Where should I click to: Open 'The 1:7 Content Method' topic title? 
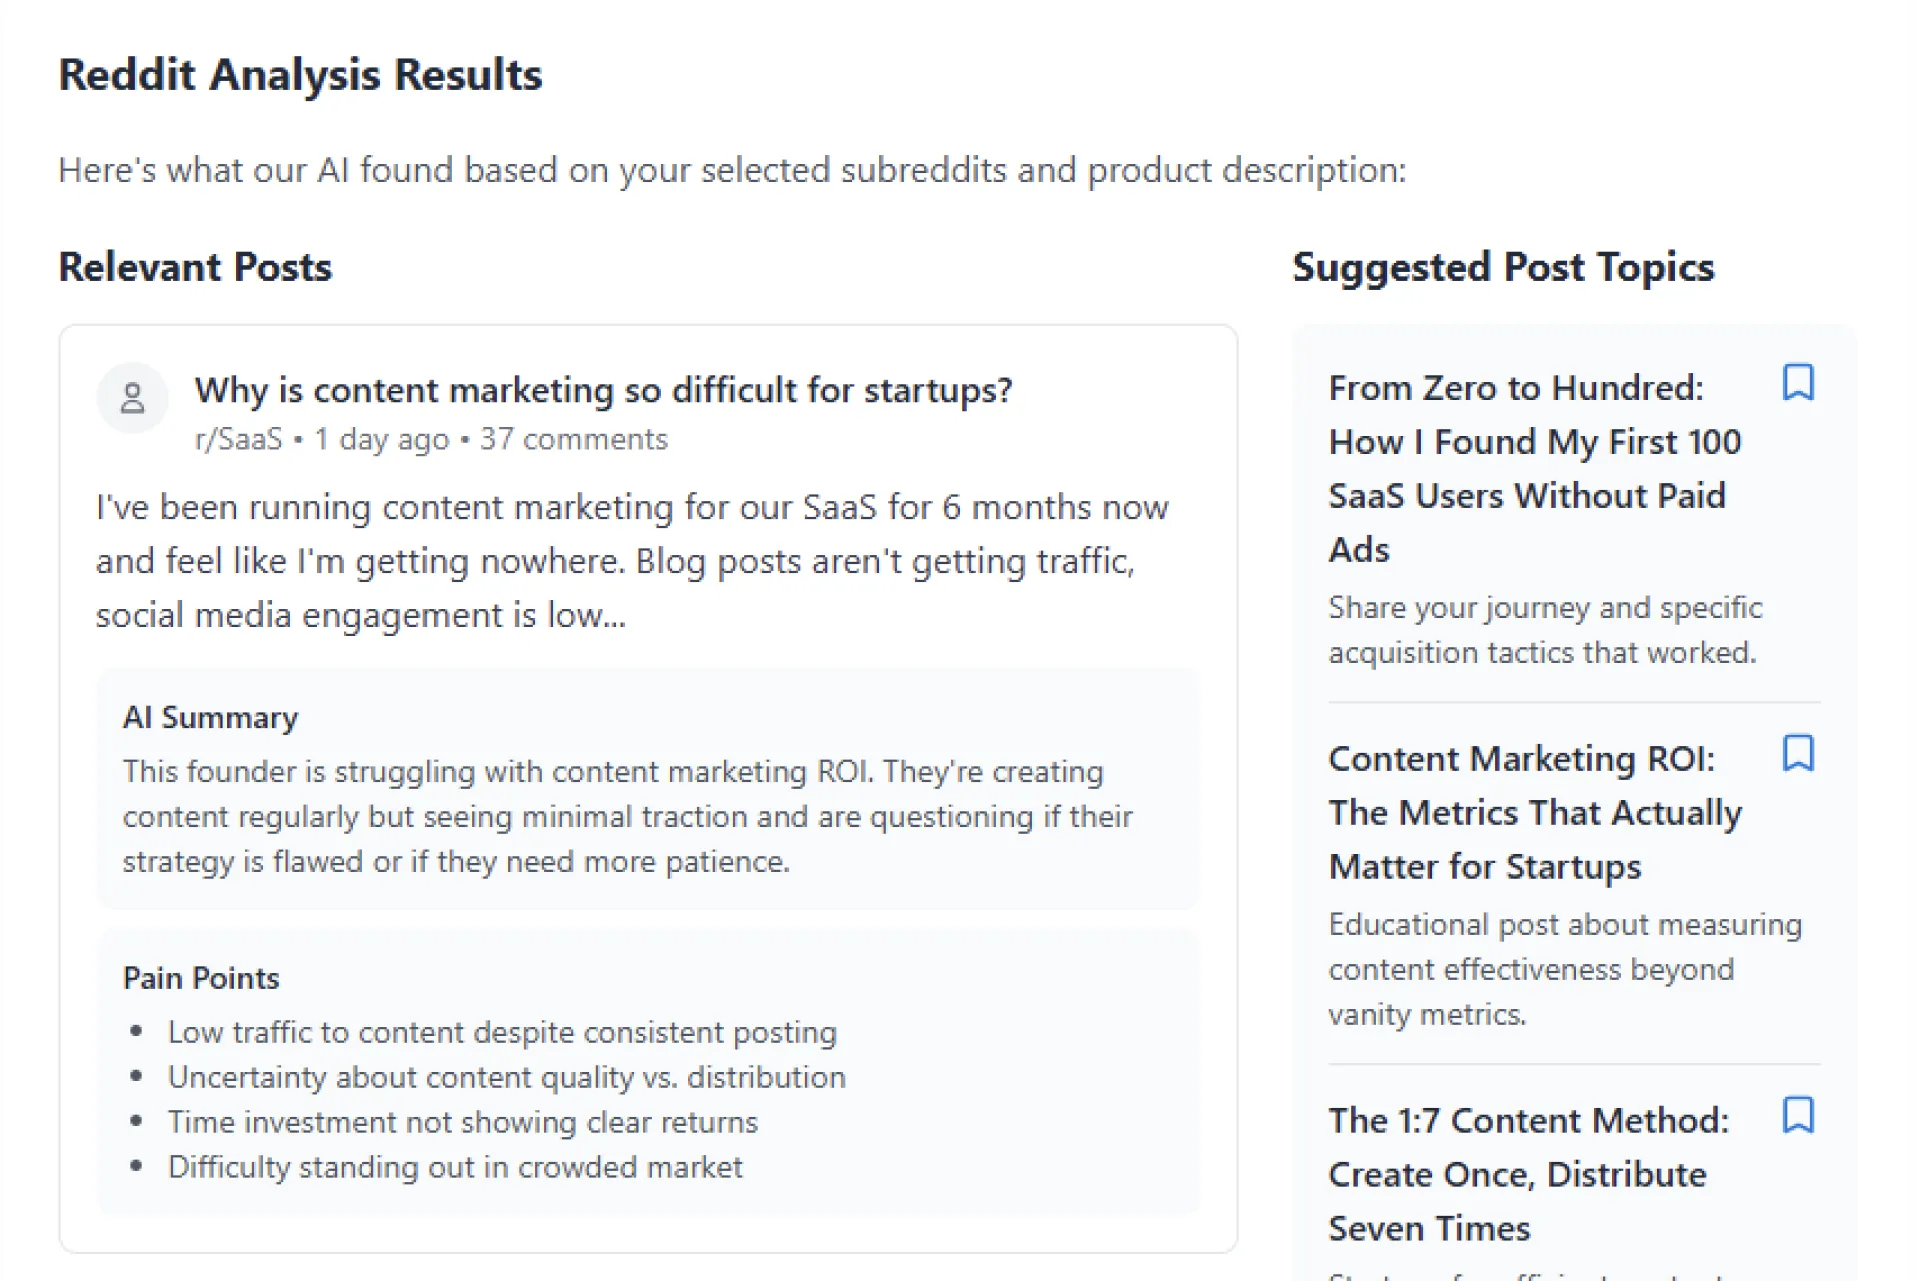(1528, 1174)
